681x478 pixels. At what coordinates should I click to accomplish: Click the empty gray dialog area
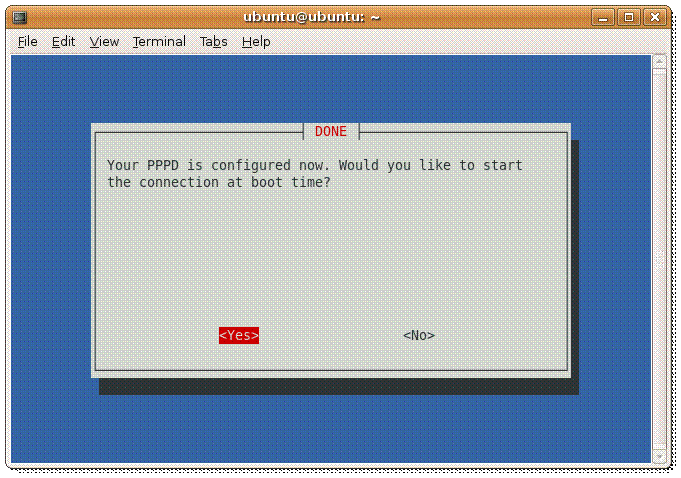tap(331, 256)
